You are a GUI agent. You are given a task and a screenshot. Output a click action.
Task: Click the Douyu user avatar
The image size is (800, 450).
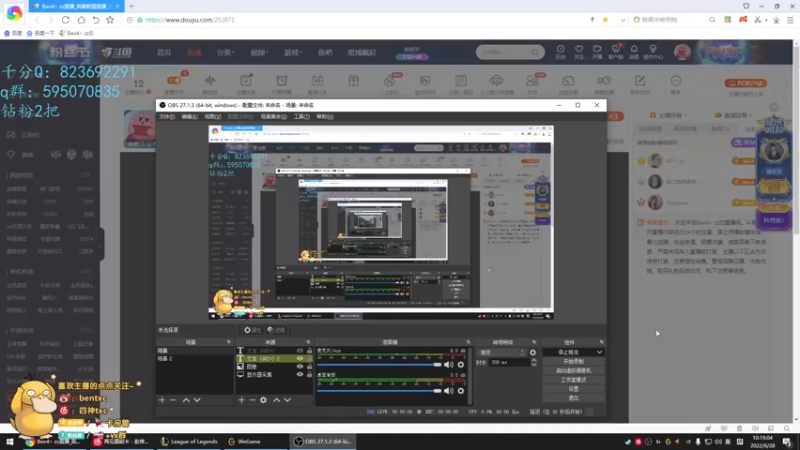[x=682, y=52]
